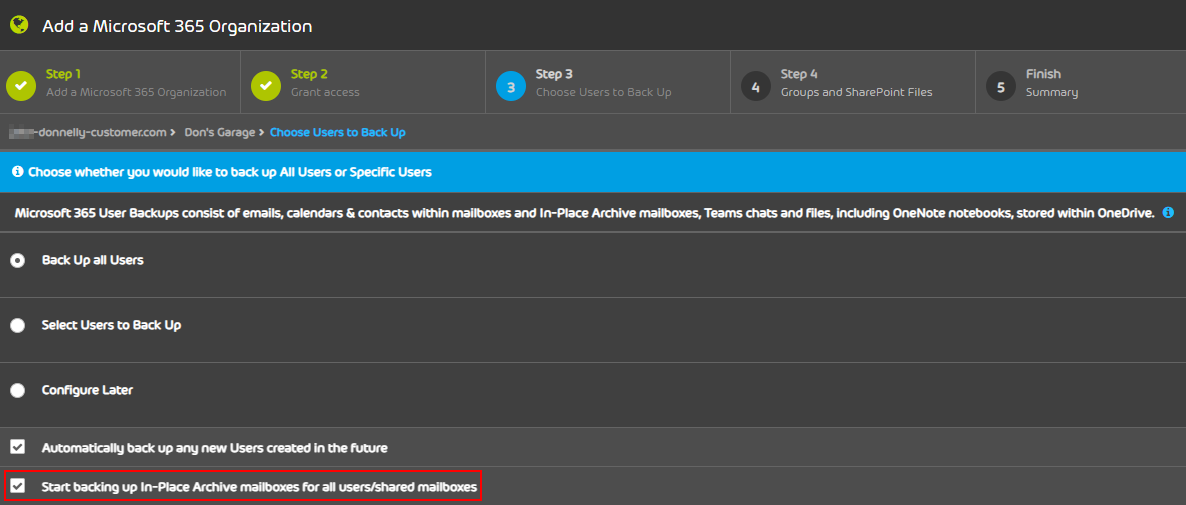The image size is (1186, 505).
Task: Click the Add a Microsoft 365 Organization title
Action: tap(177, 26)
